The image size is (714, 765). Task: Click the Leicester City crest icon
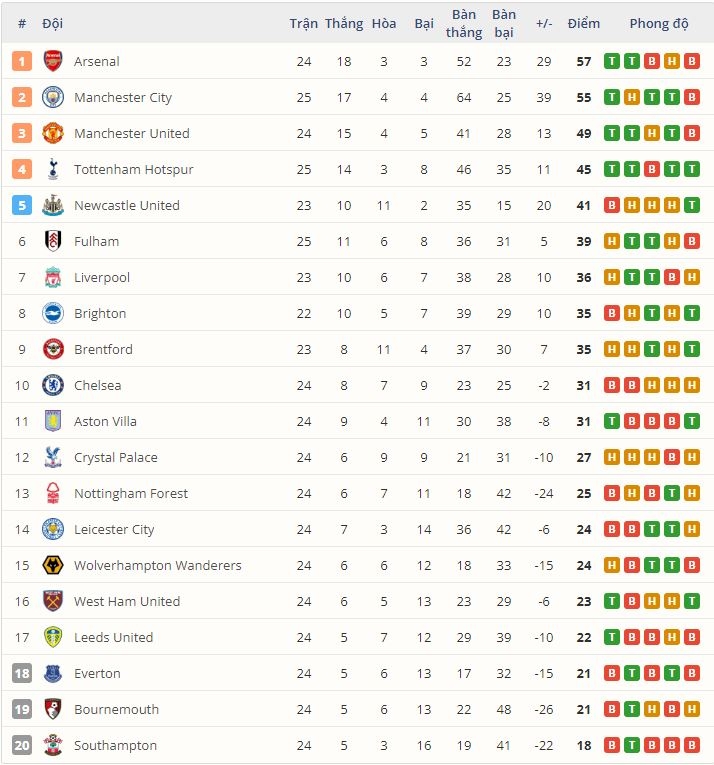(53, 529)
